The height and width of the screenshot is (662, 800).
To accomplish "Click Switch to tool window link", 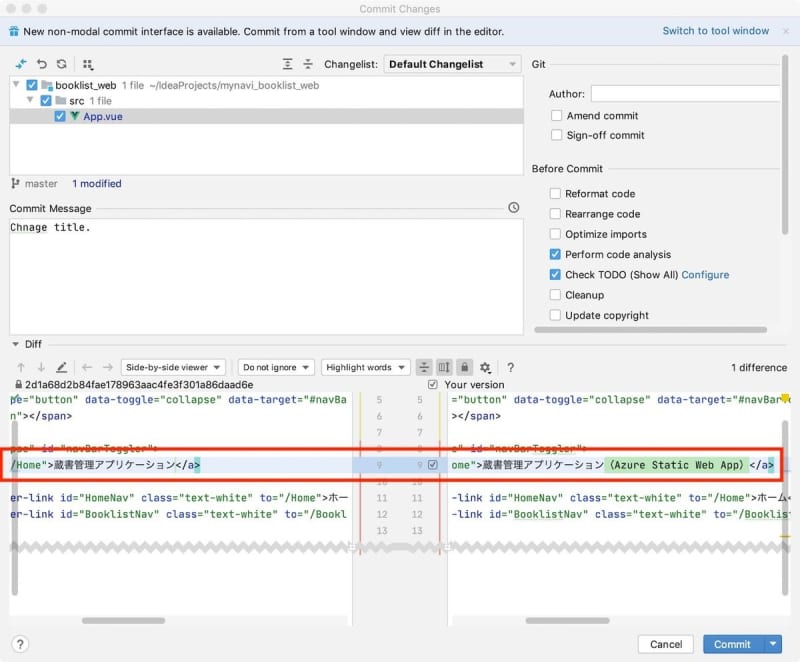I will [x=715, y=31].
